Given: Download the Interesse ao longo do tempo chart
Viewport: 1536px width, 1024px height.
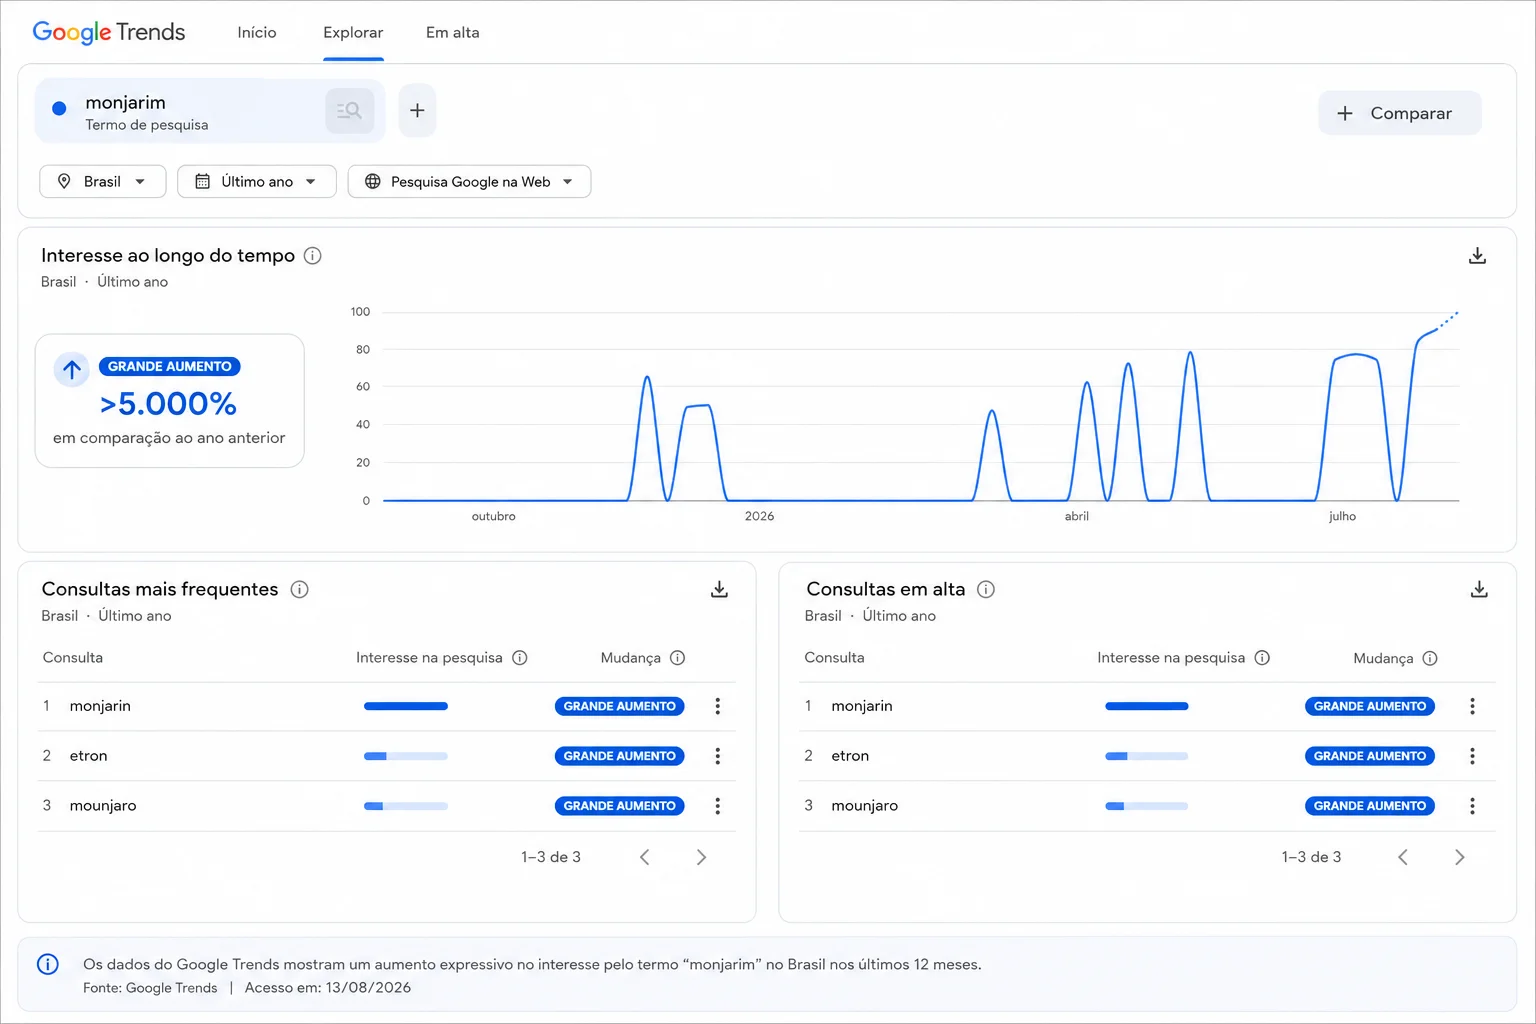Looking at the screenshot, I should click(x=1477, y=256).
